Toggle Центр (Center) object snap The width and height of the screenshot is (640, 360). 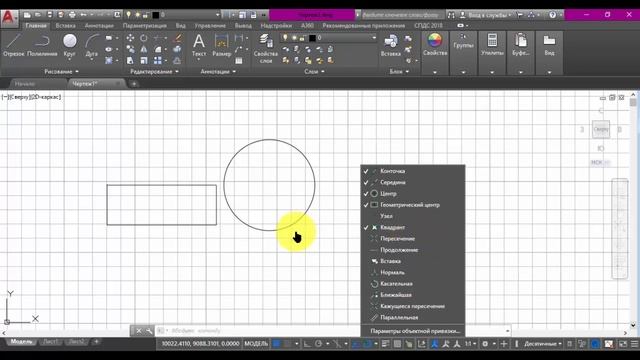[413, 193]
